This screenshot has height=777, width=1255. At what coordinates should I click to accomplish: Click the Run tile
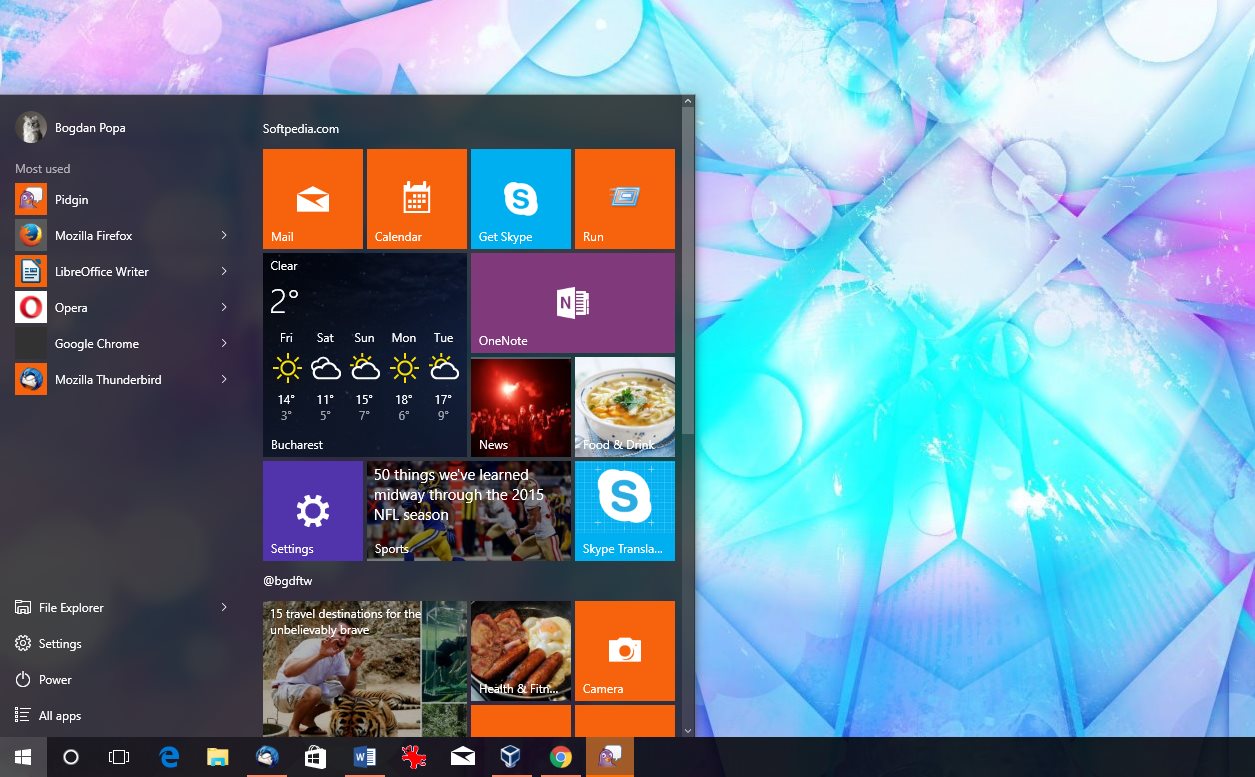624,199
